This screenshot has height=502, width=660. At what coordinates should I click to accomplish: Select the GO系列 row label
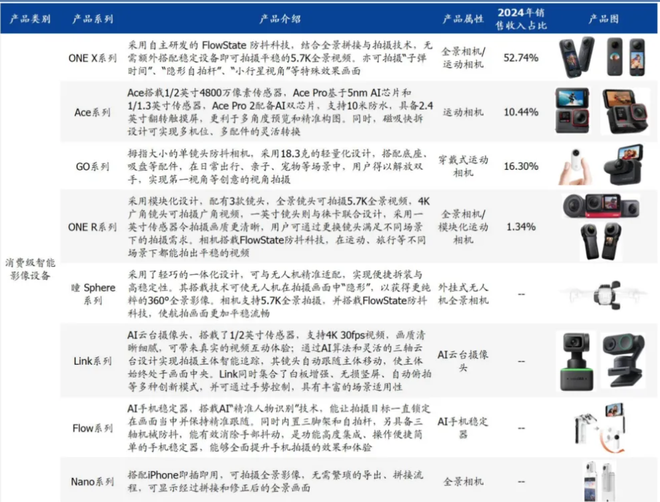pyautogui.click(x=93, y=167)
